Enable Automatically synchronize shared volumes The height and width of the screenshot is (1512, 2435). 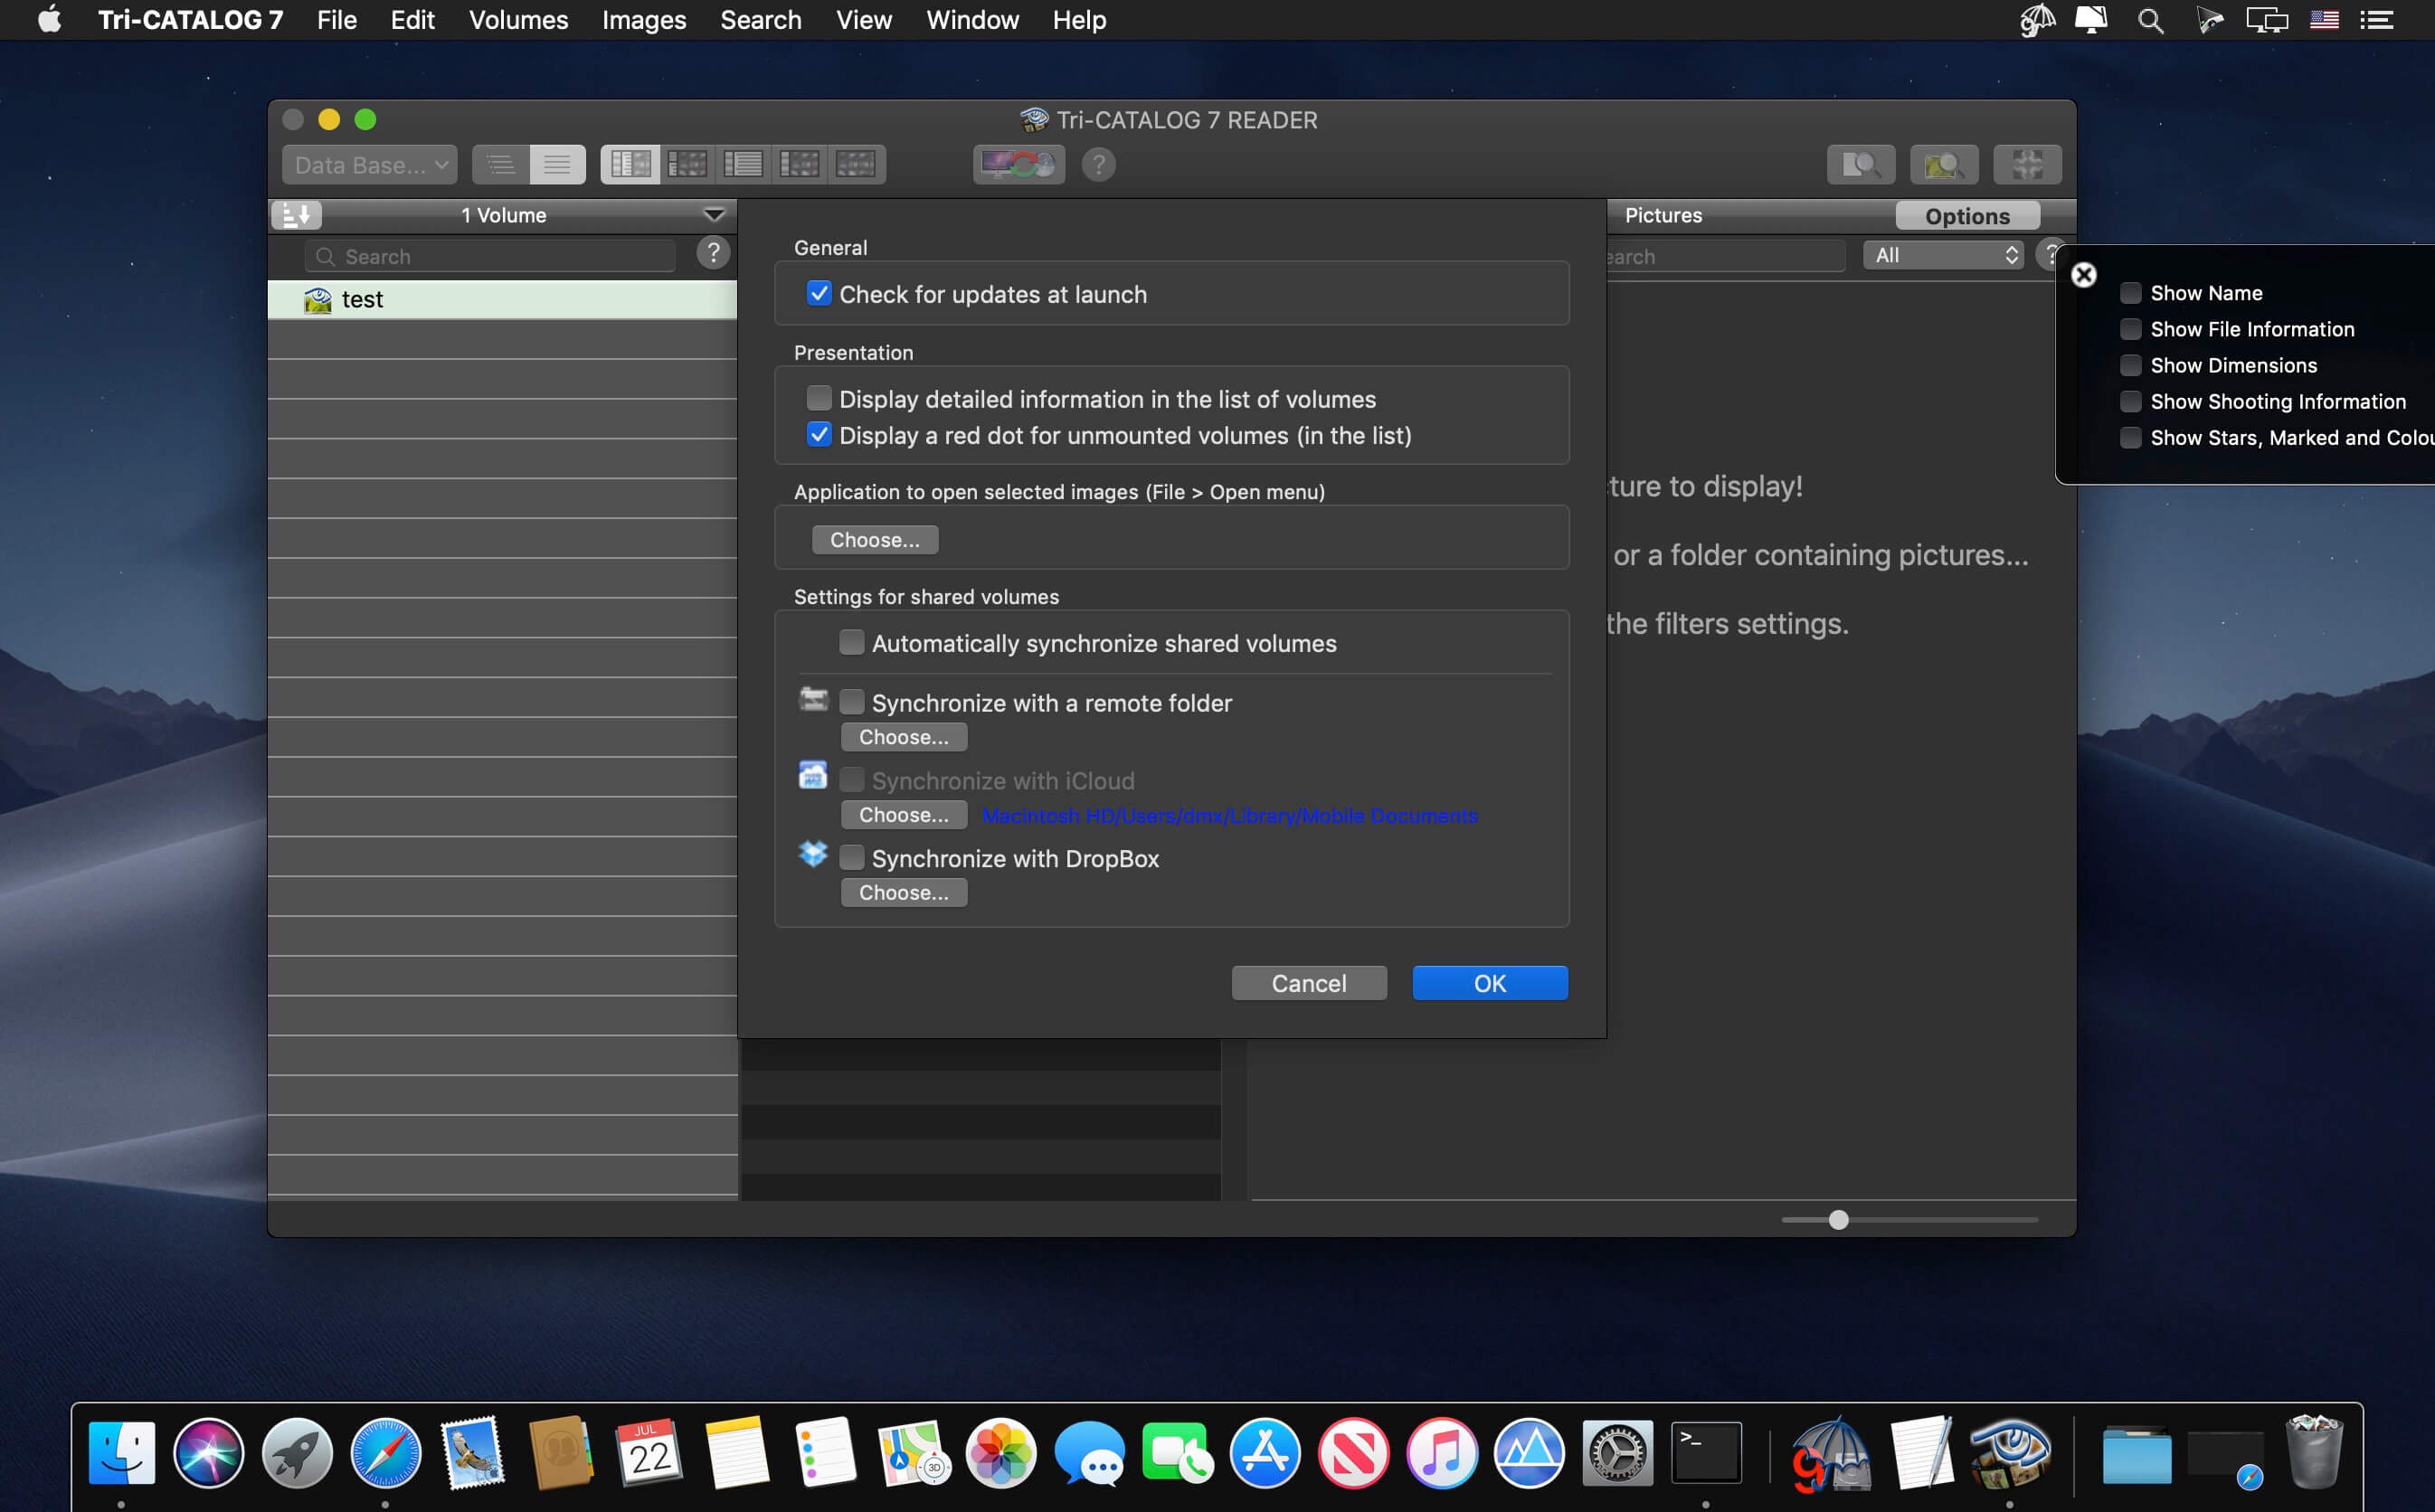tap(851, 643)
